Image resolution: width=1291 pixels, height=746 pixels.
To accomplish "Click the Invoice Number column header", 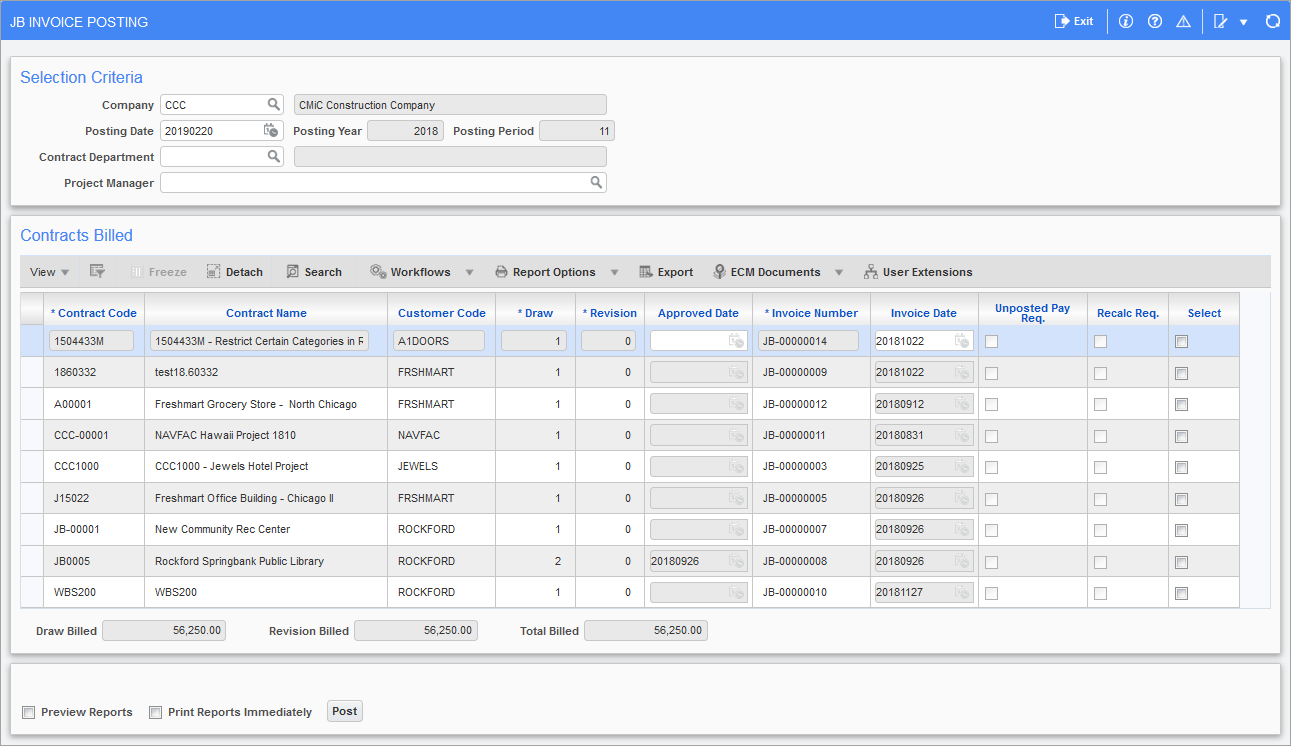I will 811,312.
